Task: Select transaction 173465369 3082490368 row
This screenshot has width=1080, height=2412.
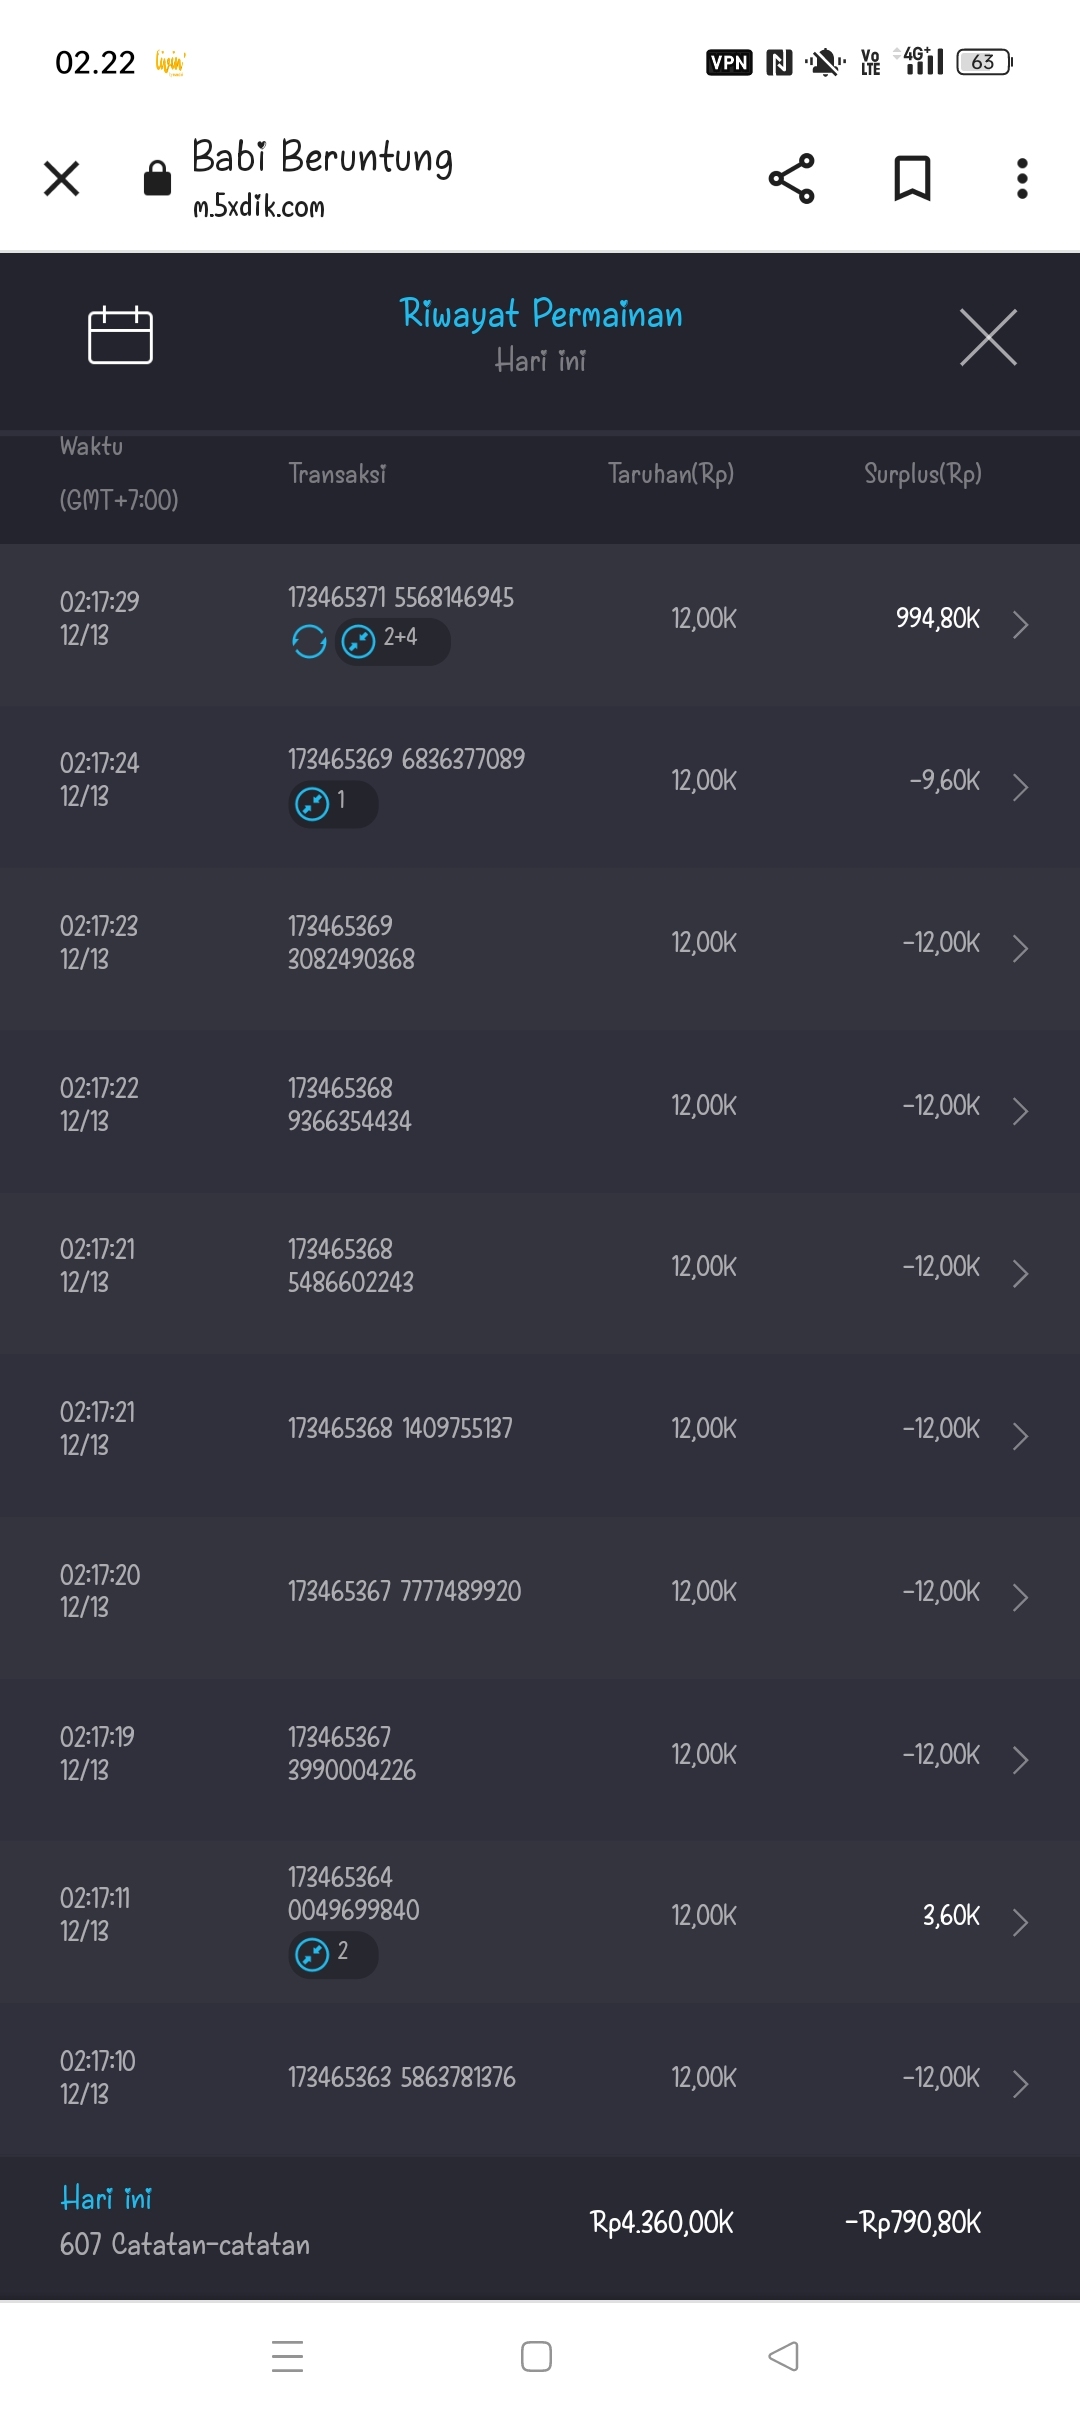Action: pyautogui.click(x=351, y=943)
